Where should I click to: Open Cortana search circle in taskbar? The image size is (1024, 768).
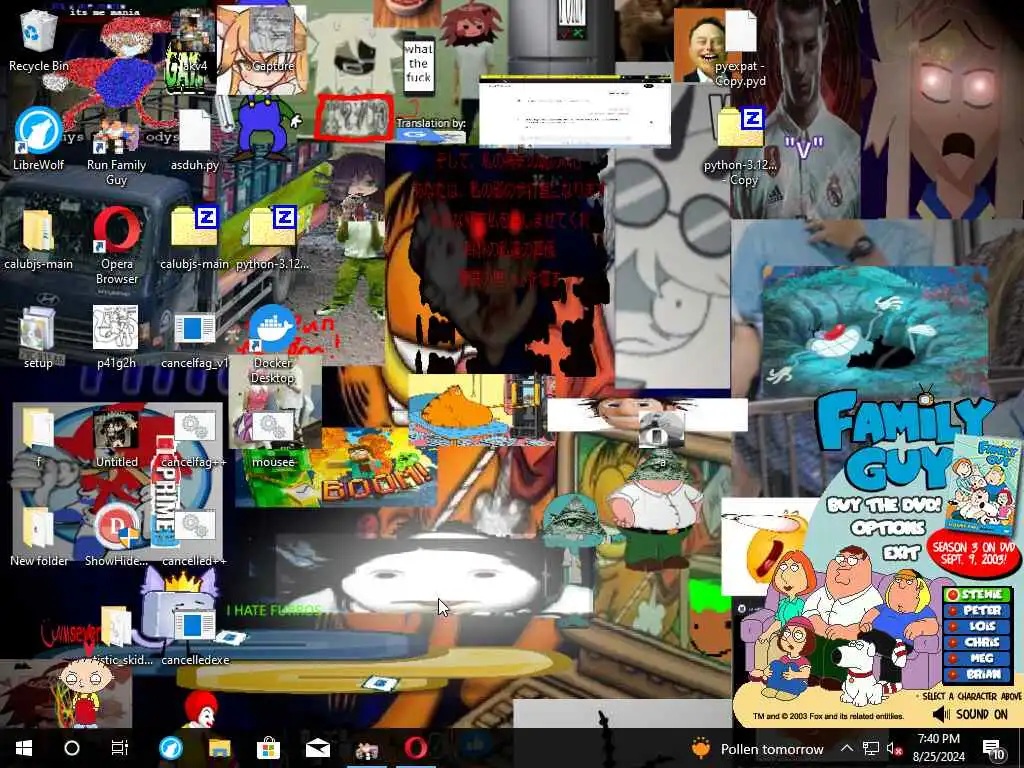[72, 748]
